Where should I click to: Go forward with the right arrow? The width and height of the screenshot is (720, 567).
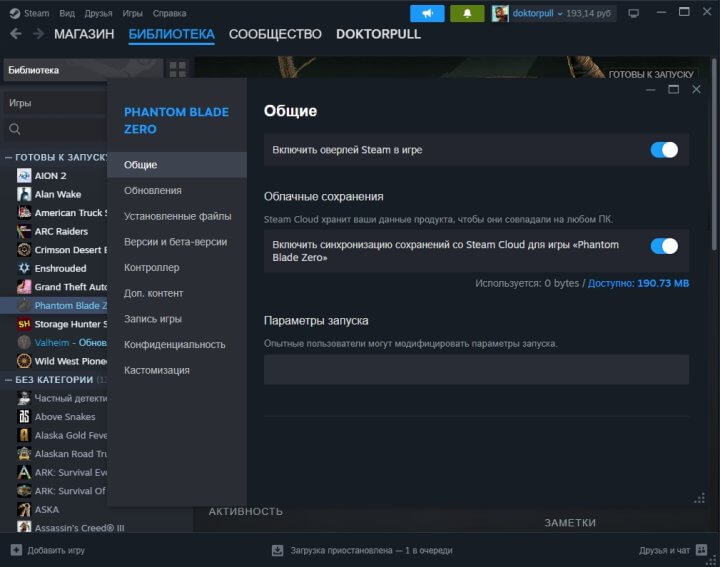[x=39, y=34]
